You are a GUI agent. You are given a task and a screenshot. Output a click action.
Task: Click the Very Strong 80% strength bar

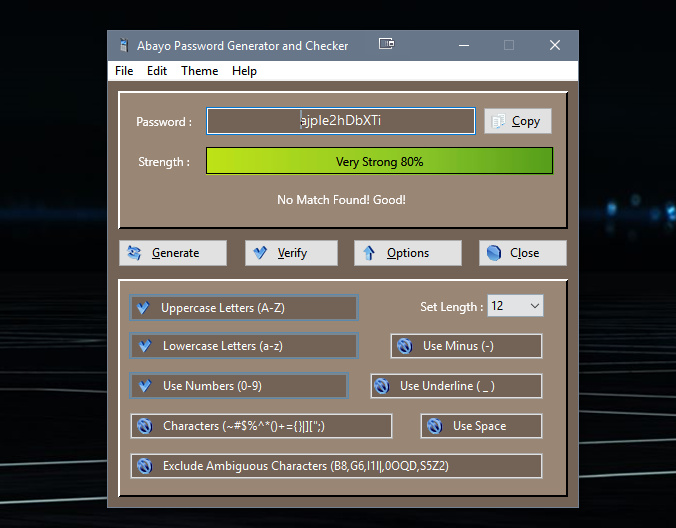[x=379, y=161]
